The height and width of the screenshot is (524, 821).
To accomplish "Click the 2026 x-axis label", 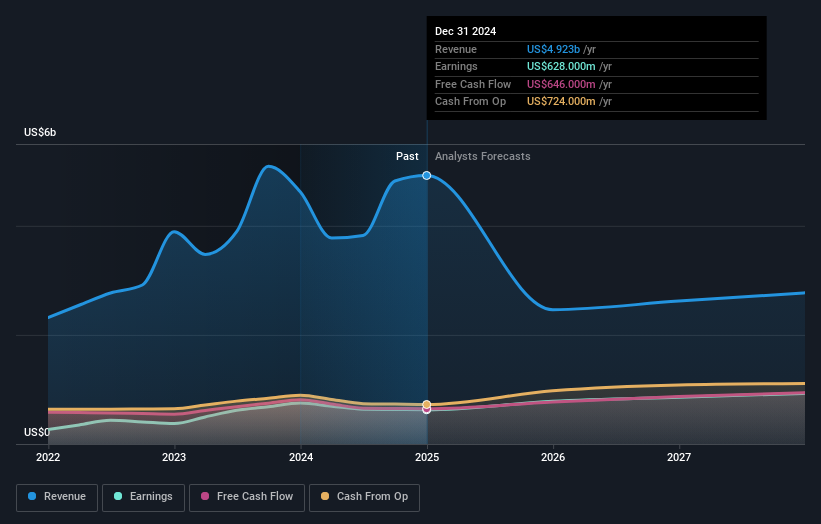I will [x=553, y=458].
